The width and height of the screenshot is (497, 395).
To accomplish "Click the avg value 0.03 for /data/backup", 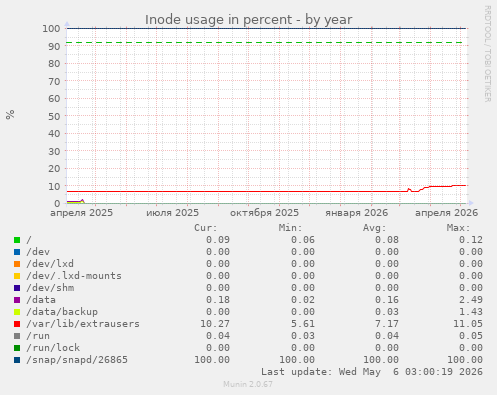I will point(387,312).
